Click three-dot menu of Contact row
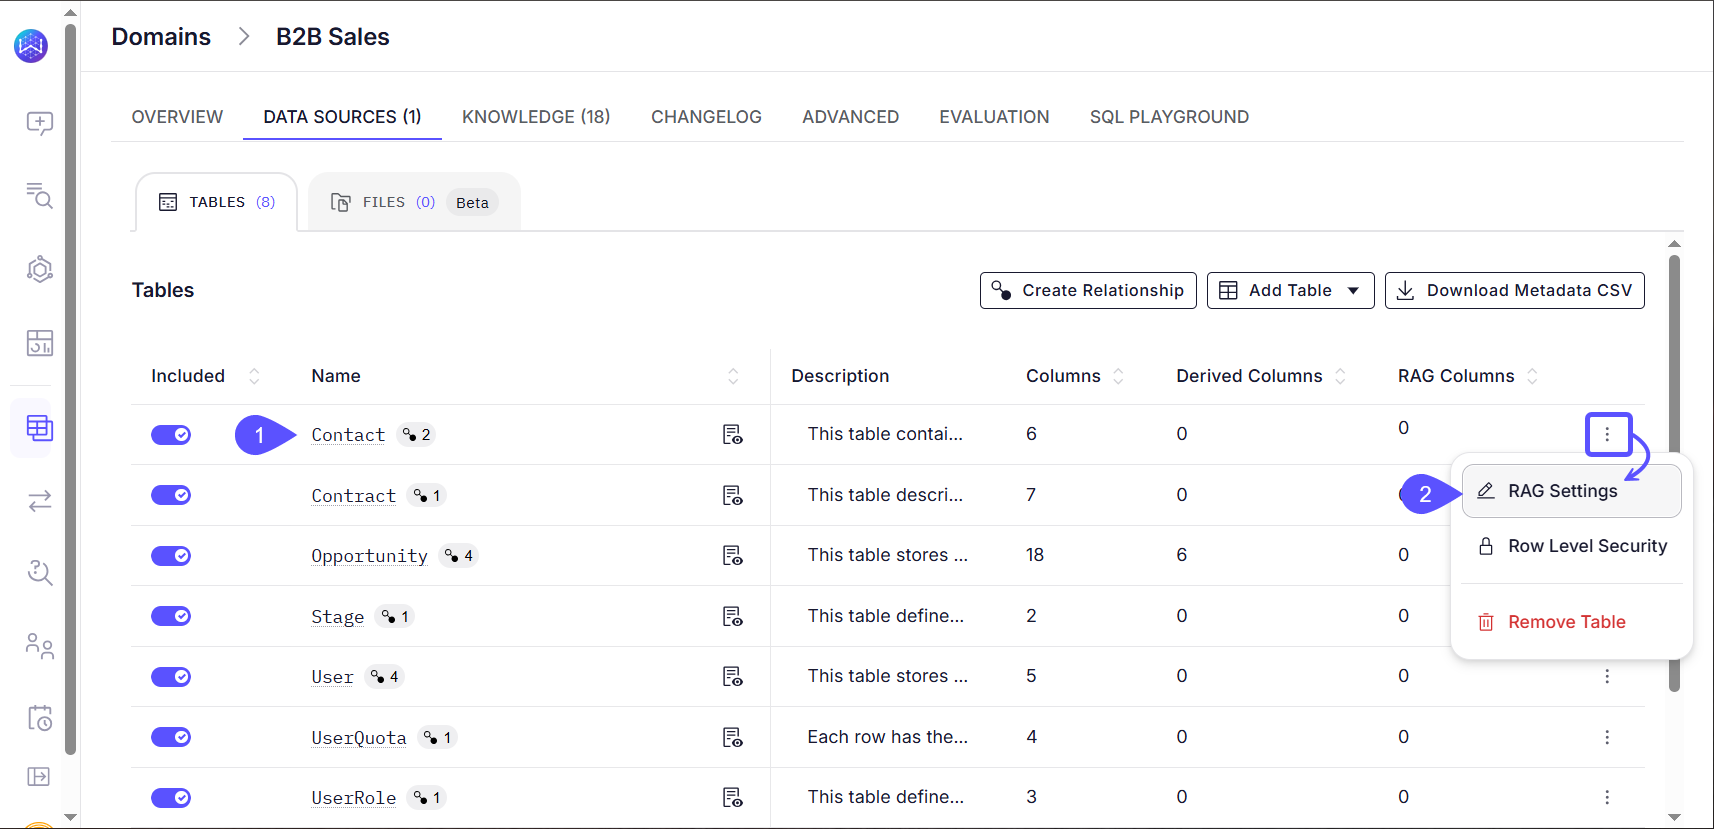 1607,434
